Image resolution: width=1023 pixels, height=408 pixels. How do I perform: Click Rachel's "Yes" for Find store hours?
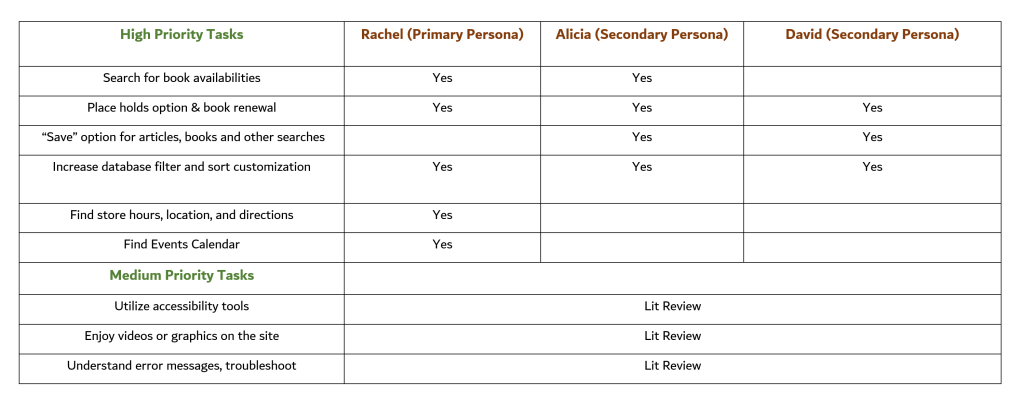(x=442, y=215)
